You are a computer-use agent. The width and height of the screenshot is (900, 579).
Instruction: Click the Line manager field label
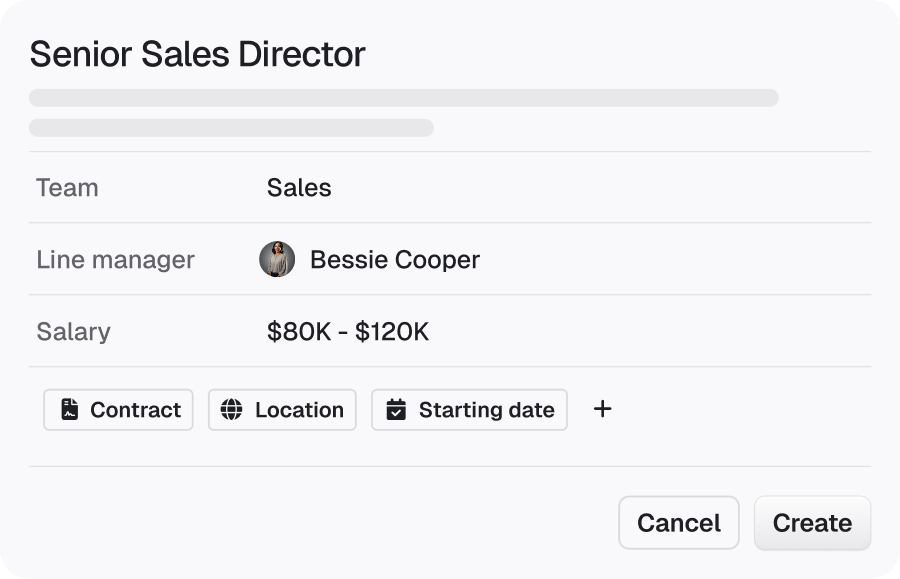[115, 259]
